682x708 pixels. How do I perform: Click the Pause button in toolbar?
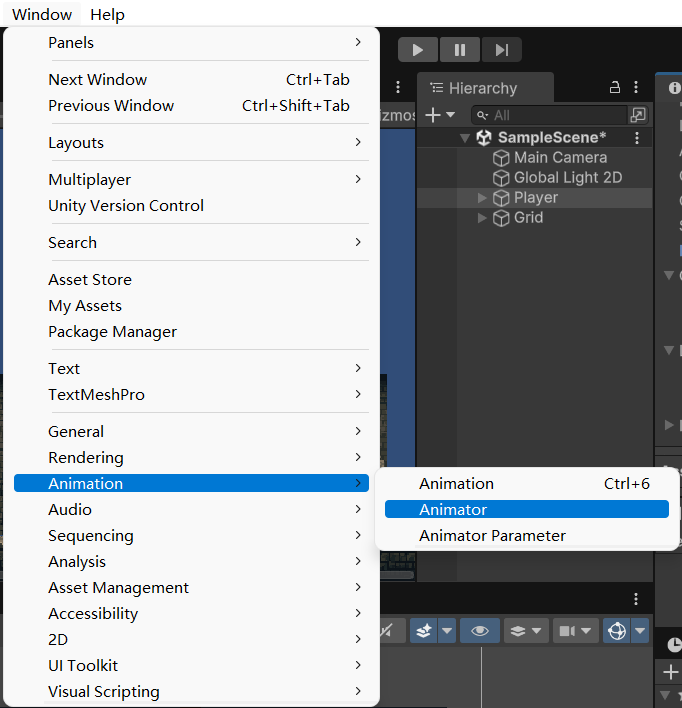[460, 50]
